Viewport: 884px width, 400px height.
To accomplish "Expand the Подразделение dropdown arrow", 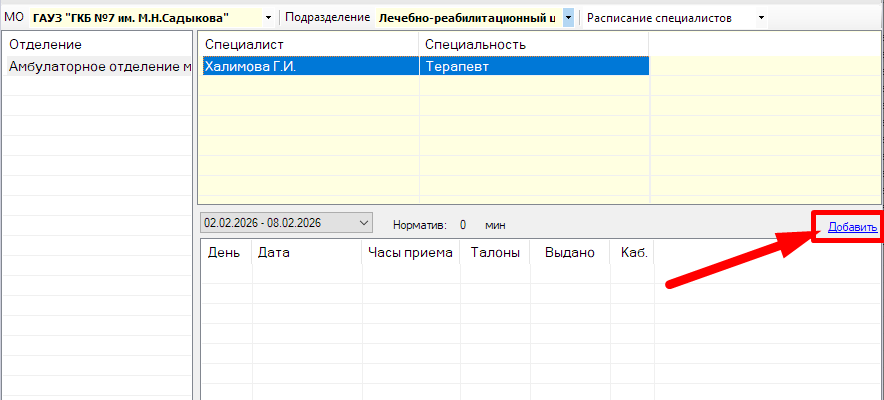I will (x=568, y=18).
